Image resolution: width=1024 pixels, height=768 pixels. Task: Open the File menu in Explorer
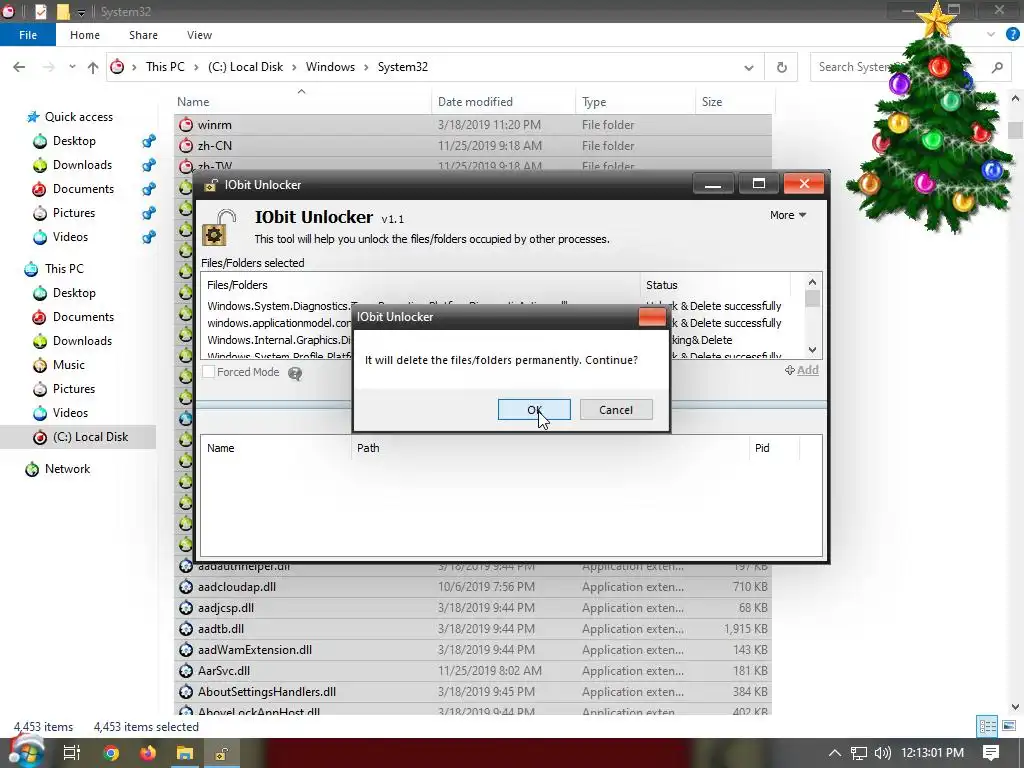tap(27, 35)
